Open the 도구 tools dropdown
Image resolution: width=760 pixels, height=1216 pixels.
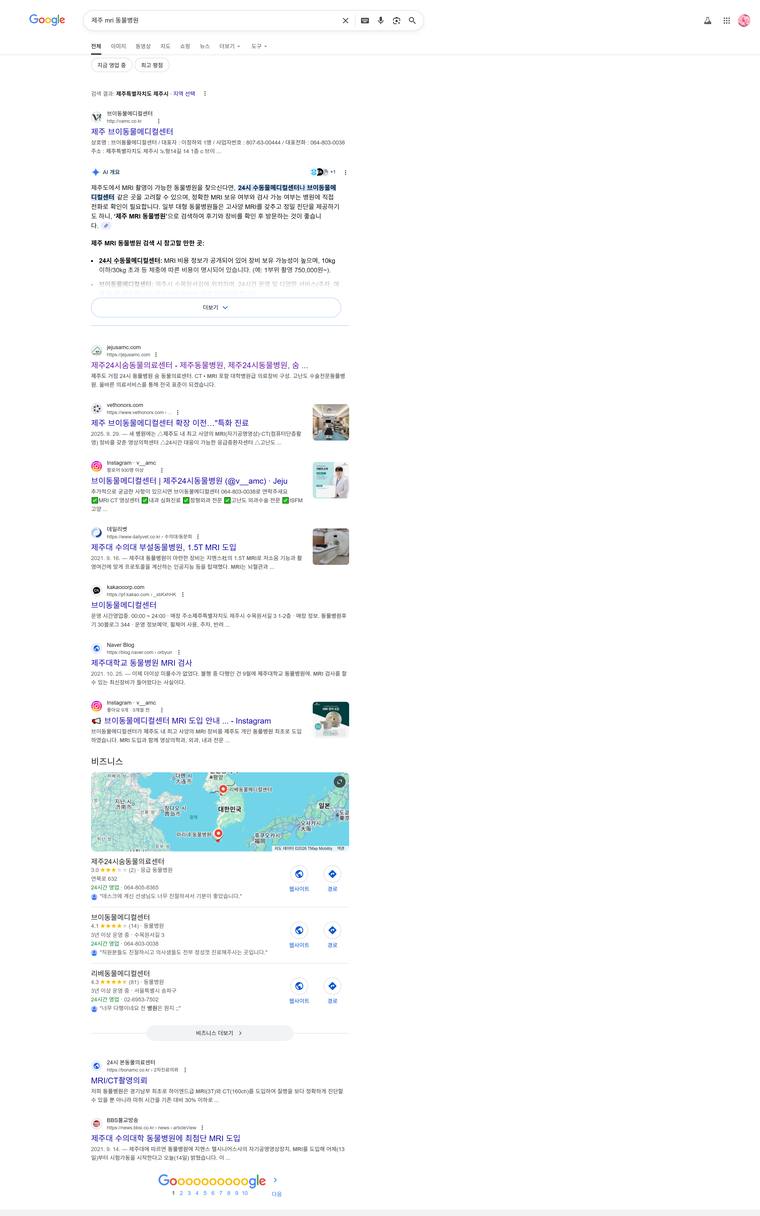coord(259,46)
